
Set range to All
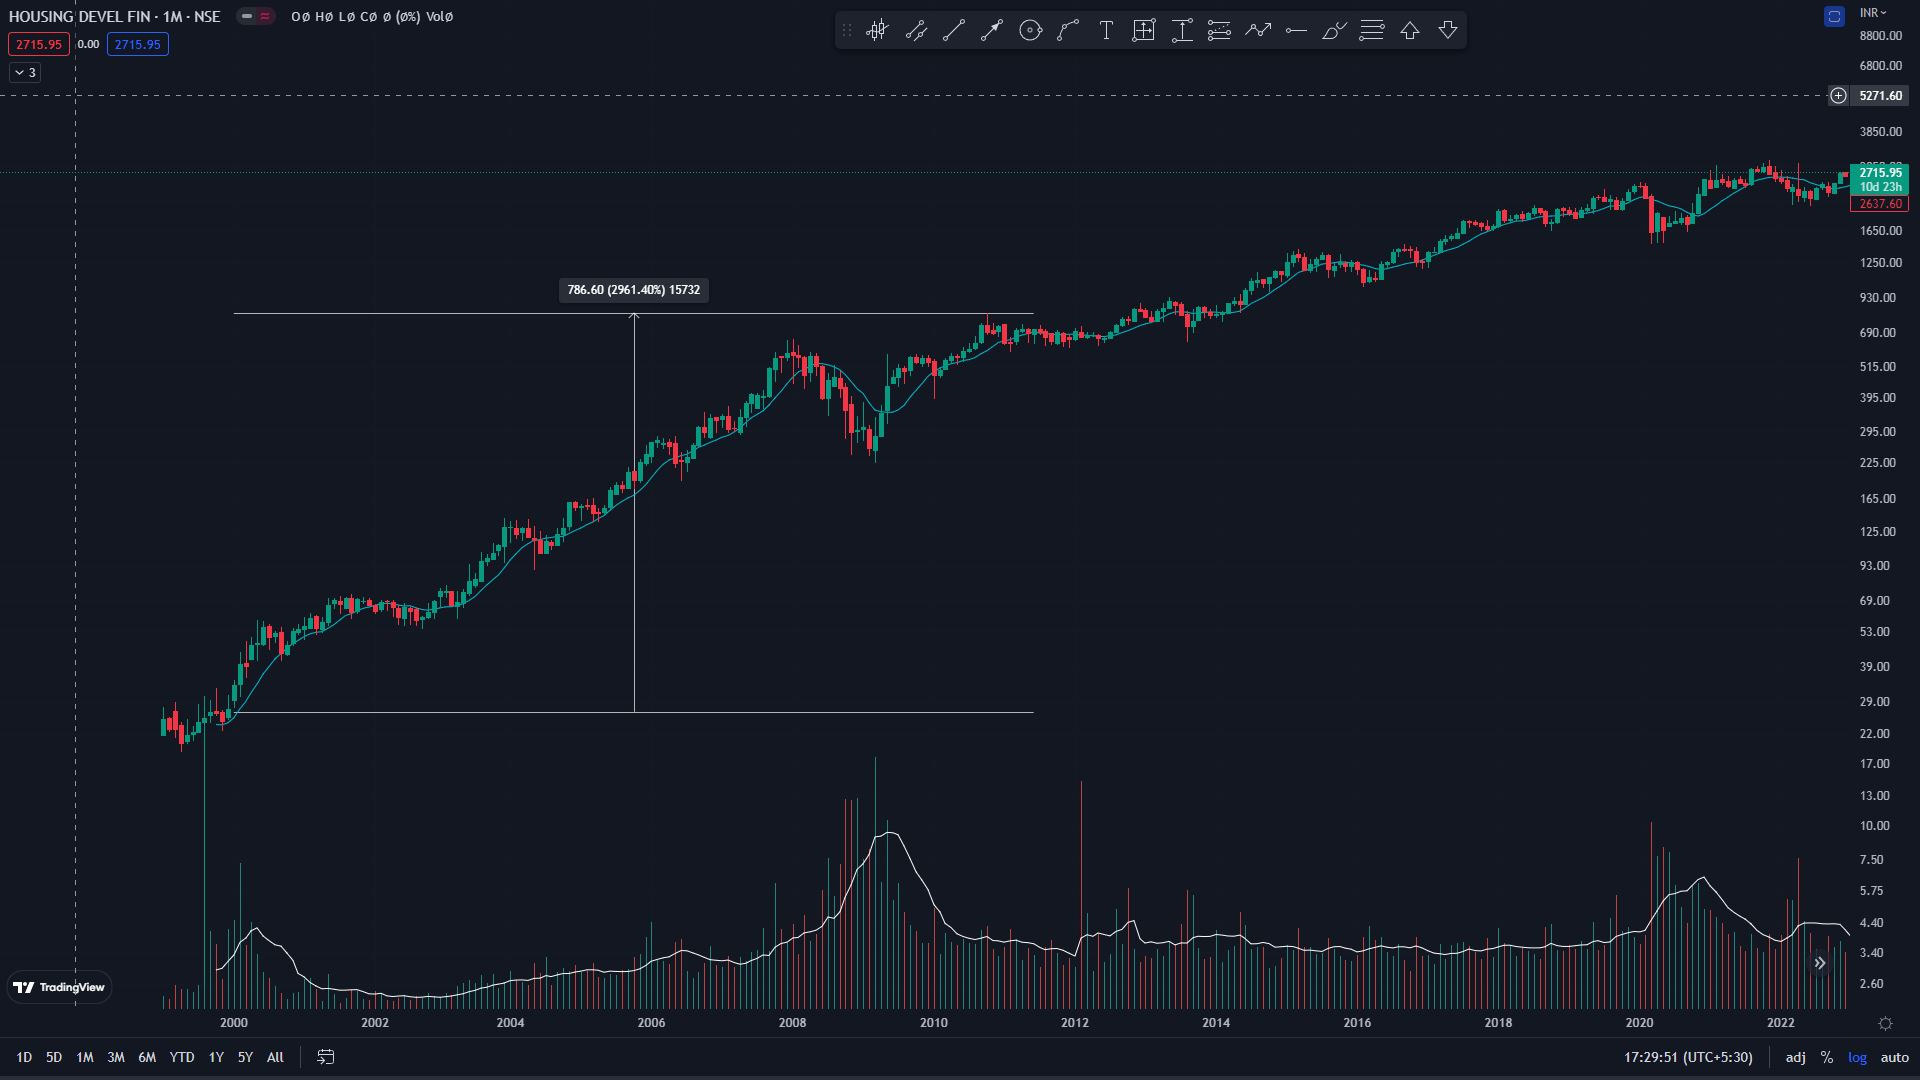(x=275, y=1057)
